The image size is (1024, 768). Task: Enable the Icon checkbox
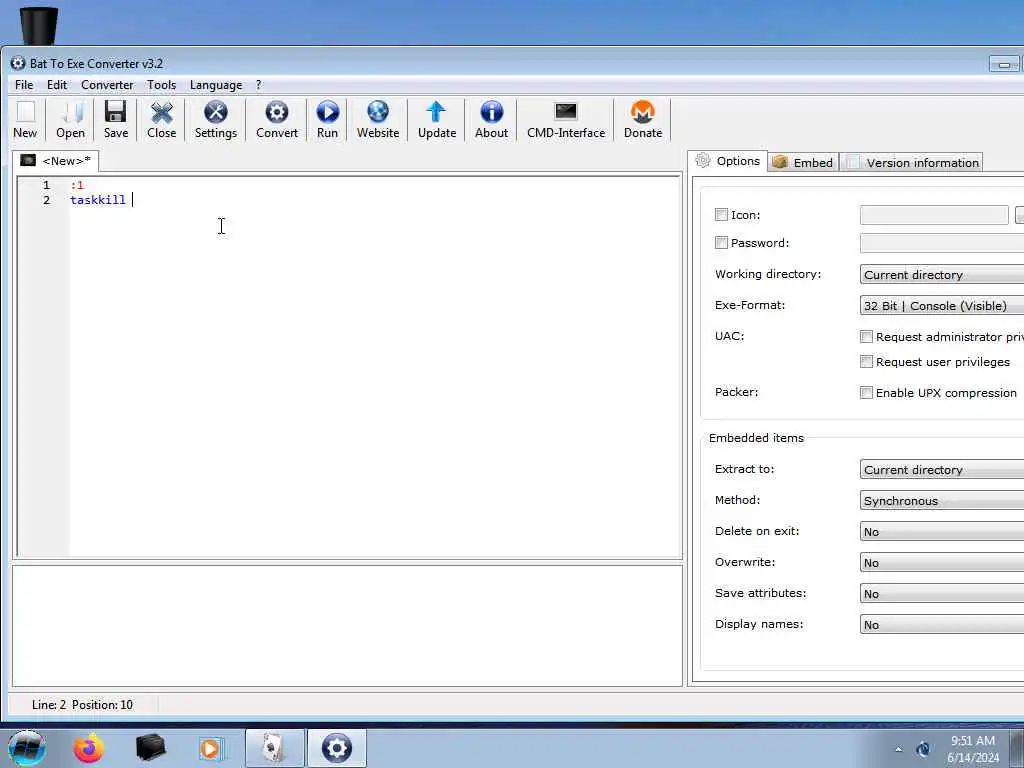pos(721,214)
